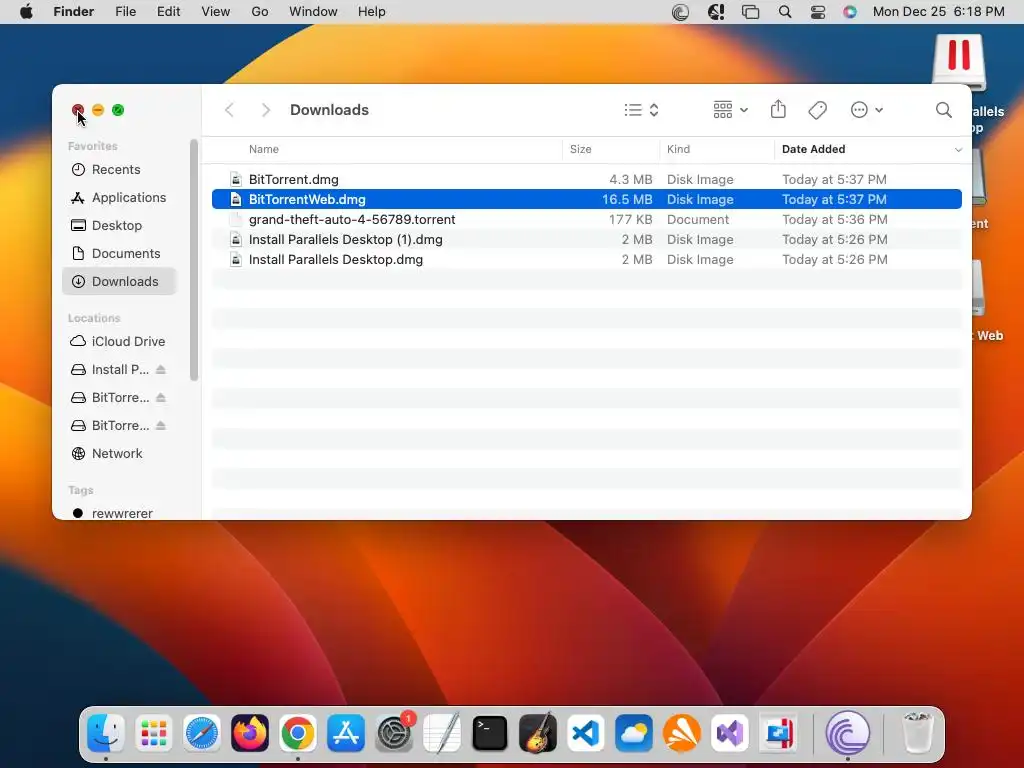Viewport: 1024px width, 768px height.
Task: Open the list view switcher dropdown
Action: 641,110
